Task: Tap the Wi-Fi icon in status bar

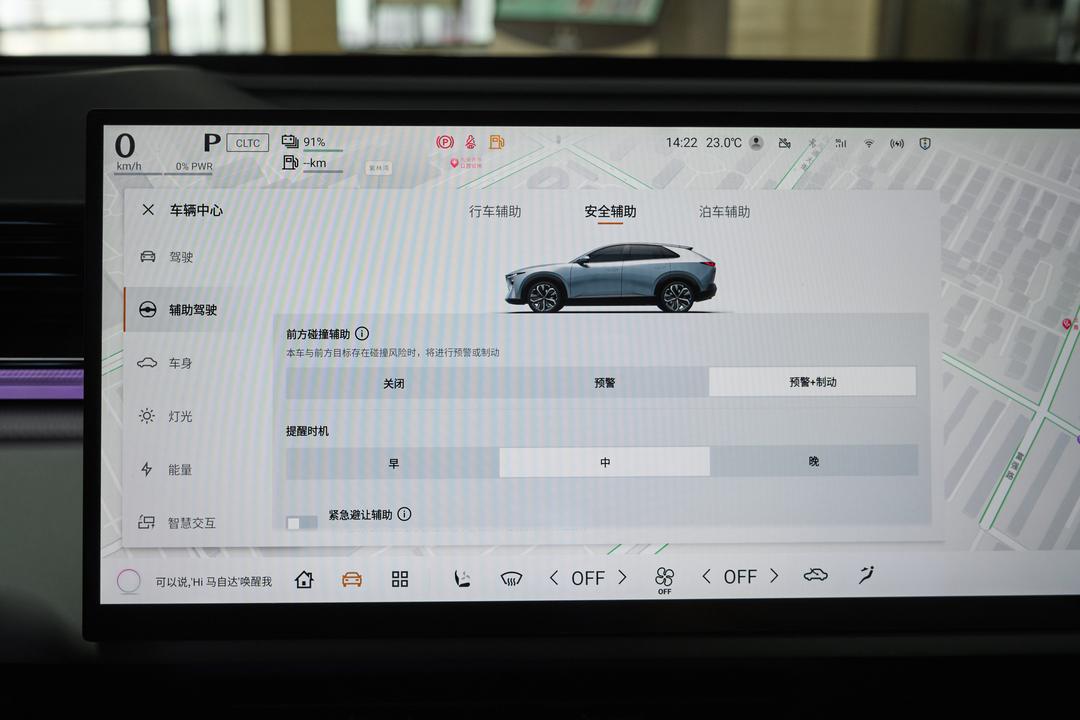Action: coord(869,143)
